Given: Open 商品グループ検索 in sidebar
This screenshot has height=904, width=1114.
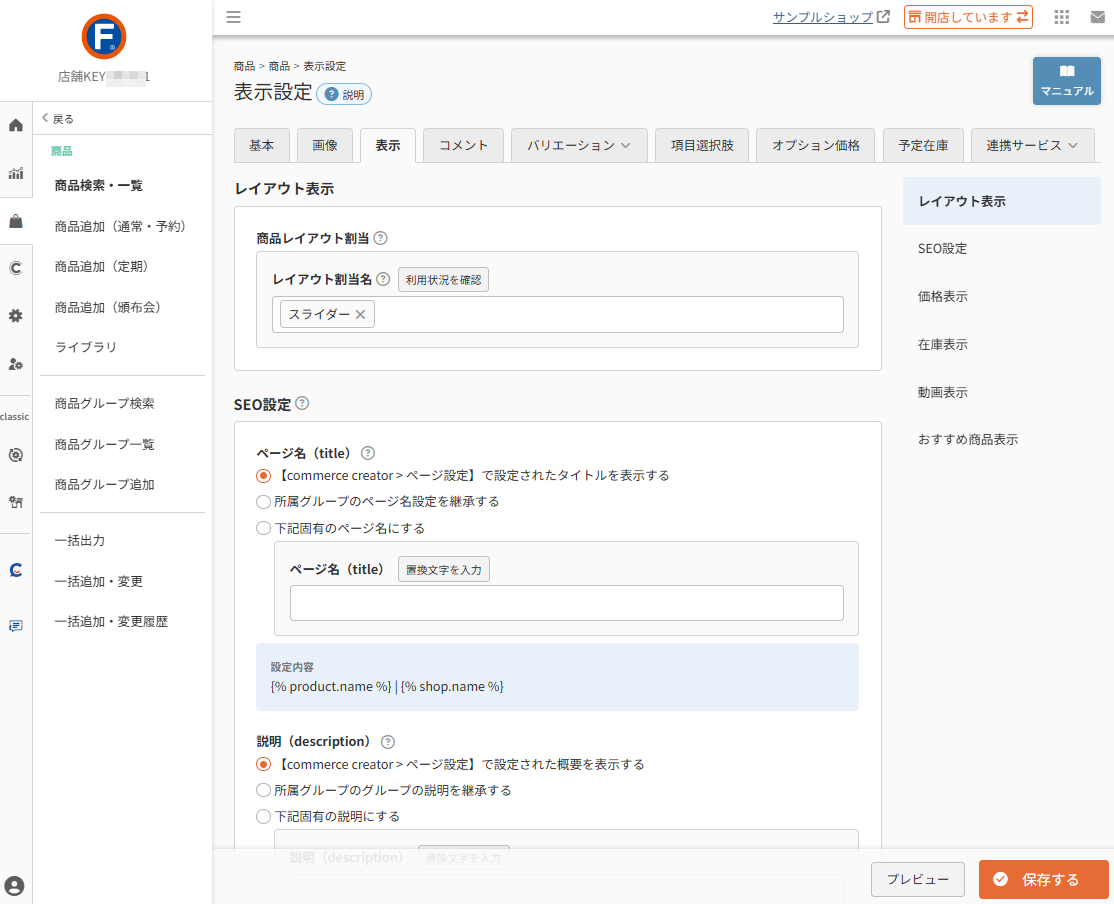Looking at the screenshot, I should [x=104, y=404].
